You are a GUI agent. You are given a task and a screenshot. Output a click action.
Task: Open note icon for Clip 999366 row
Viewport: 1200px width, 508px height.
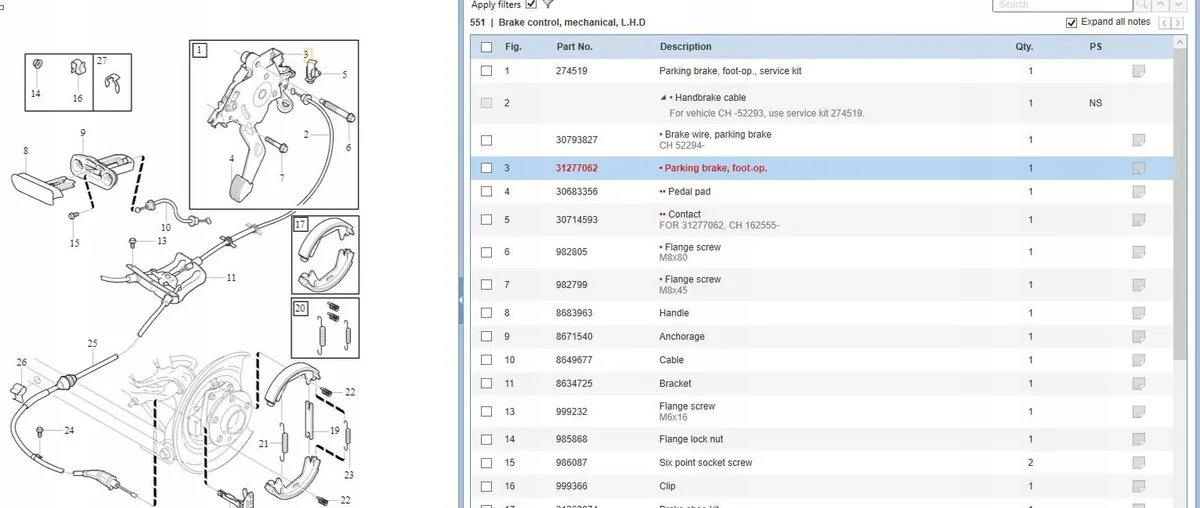pos(1138,486)
